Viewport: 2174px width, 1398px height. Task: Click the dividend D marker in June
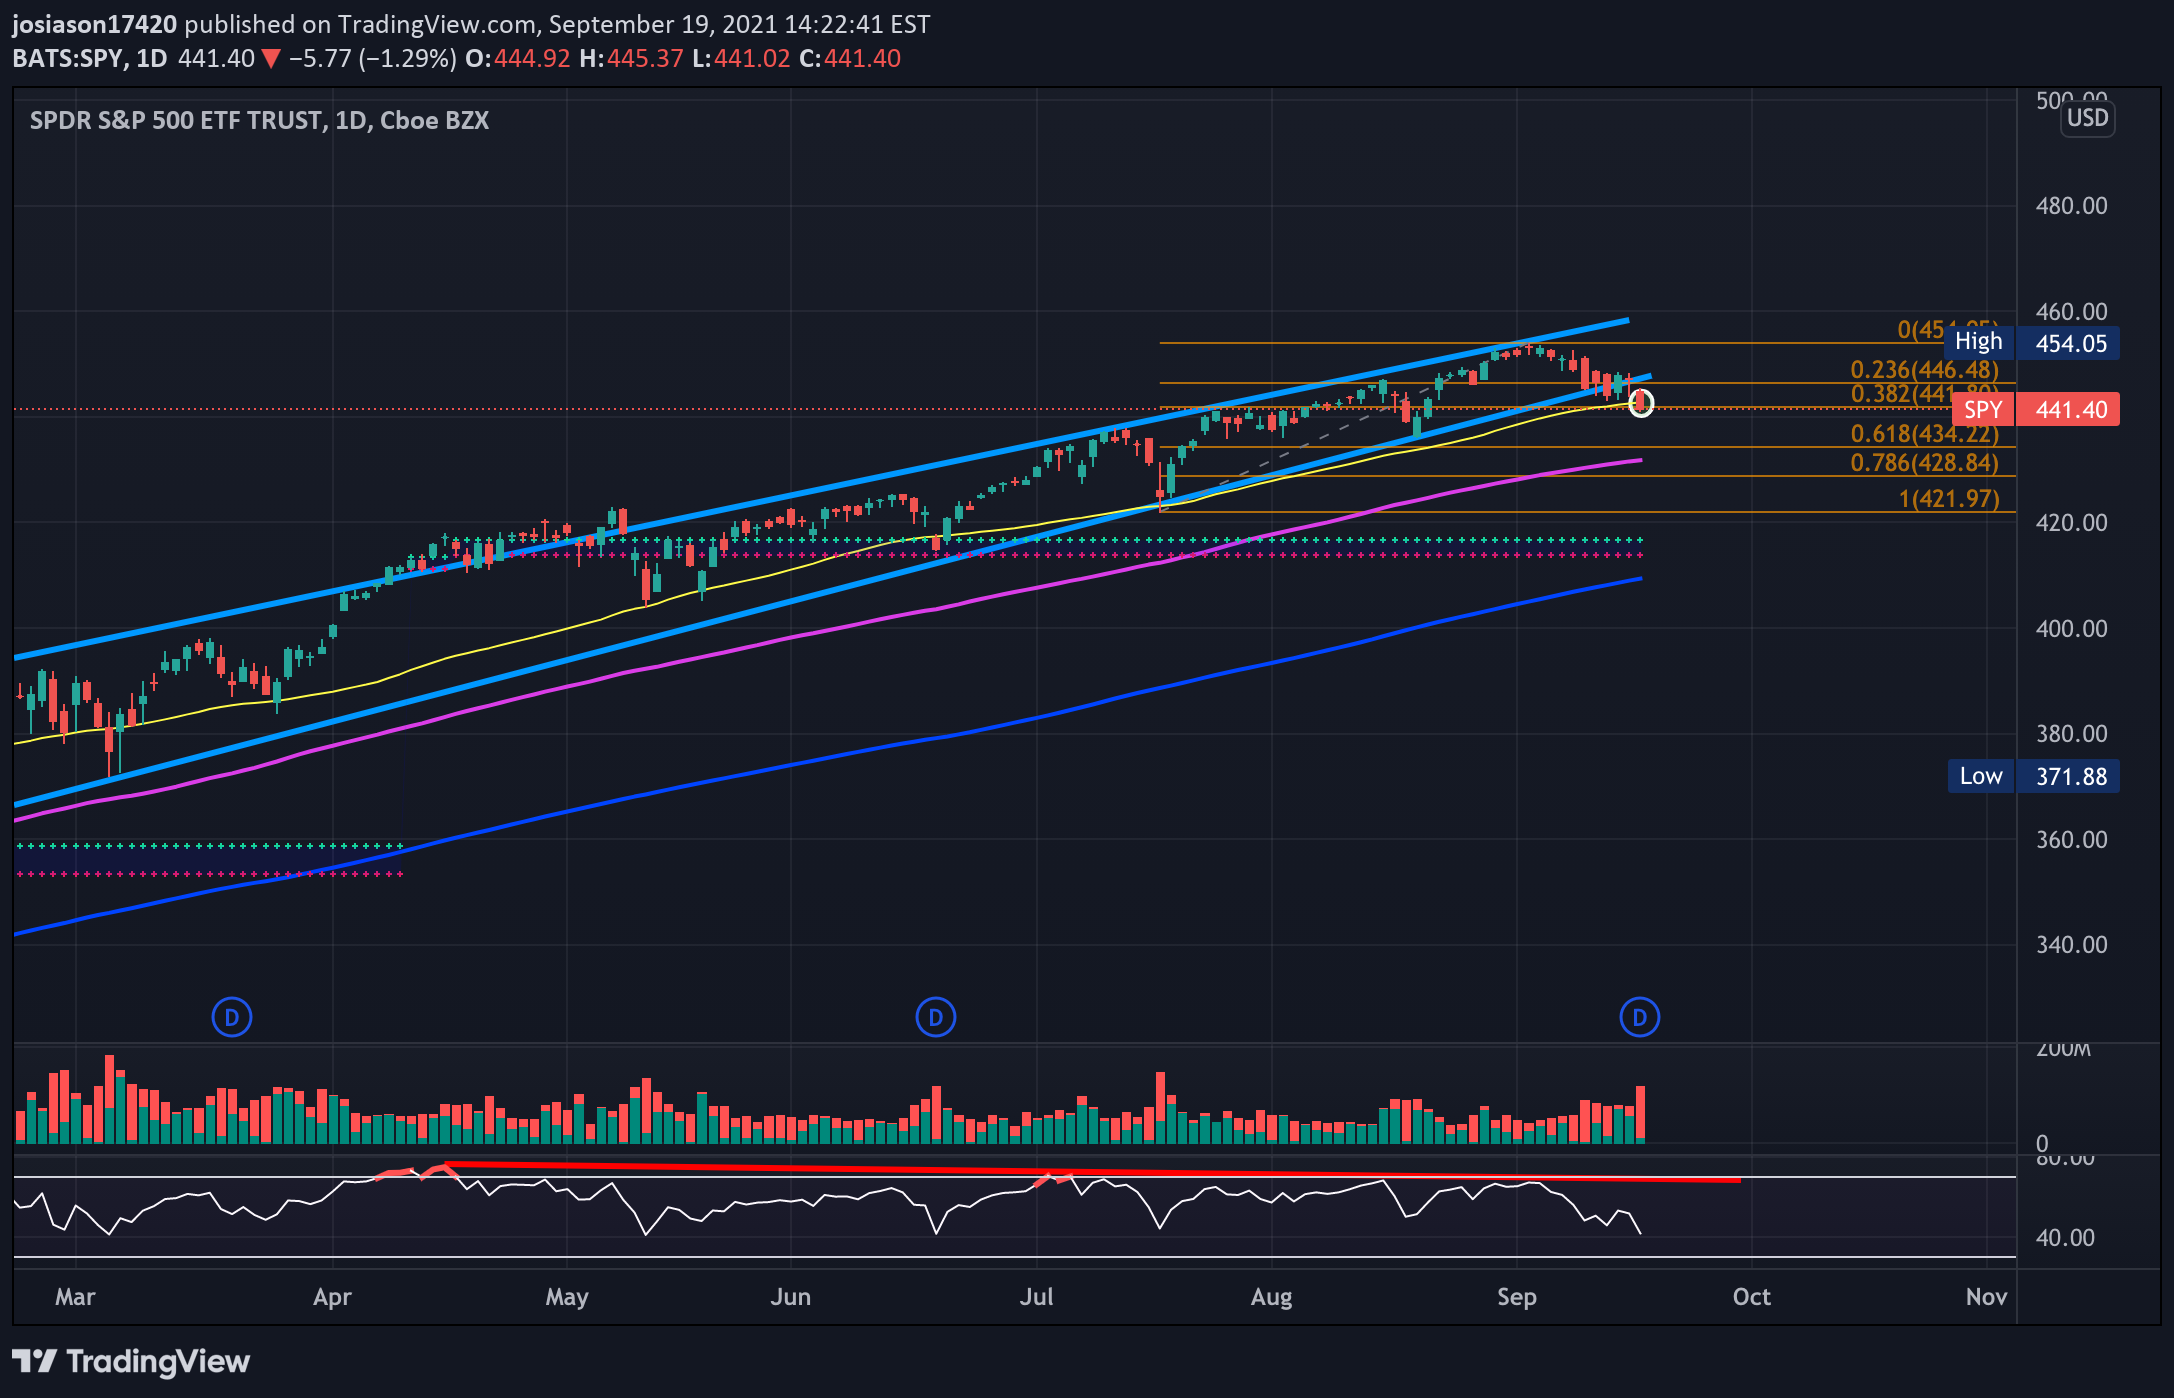pos(936,1018)
